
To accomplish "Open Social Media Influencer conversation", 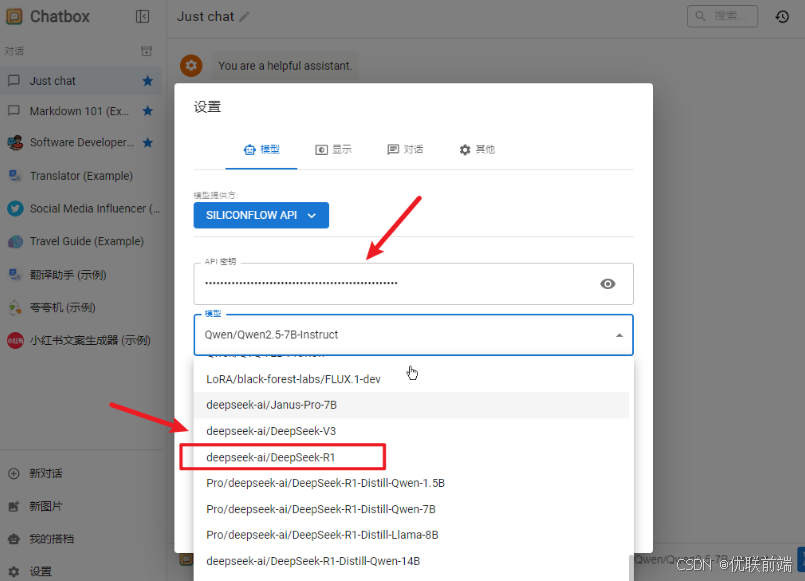I will (81, 208).
